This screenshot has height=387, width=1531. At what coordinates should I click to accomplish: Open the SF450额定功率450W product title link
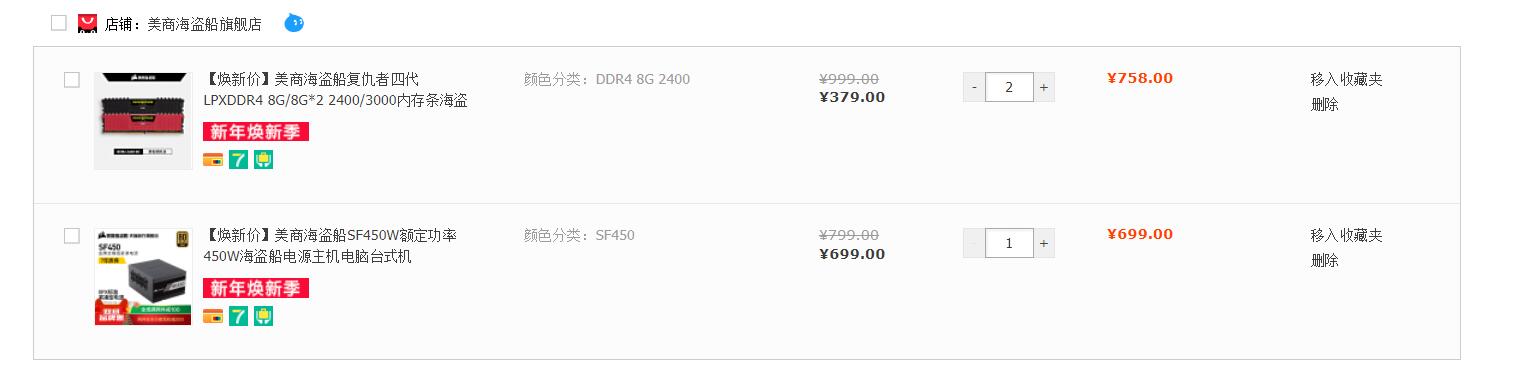coord(330,246)
